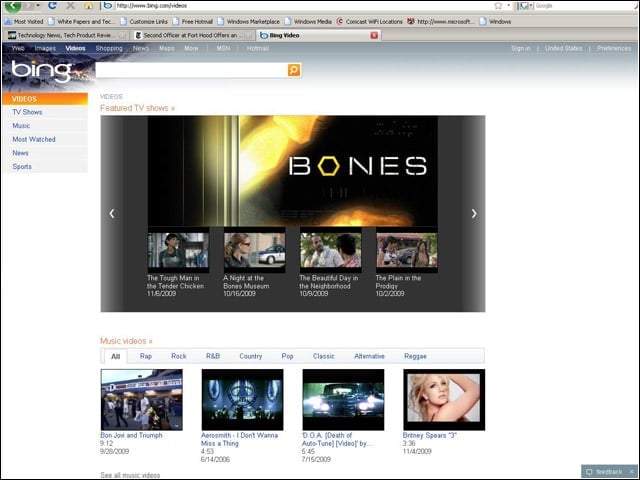
Task: Open Music videos heading link
Action: coord(126,341)
